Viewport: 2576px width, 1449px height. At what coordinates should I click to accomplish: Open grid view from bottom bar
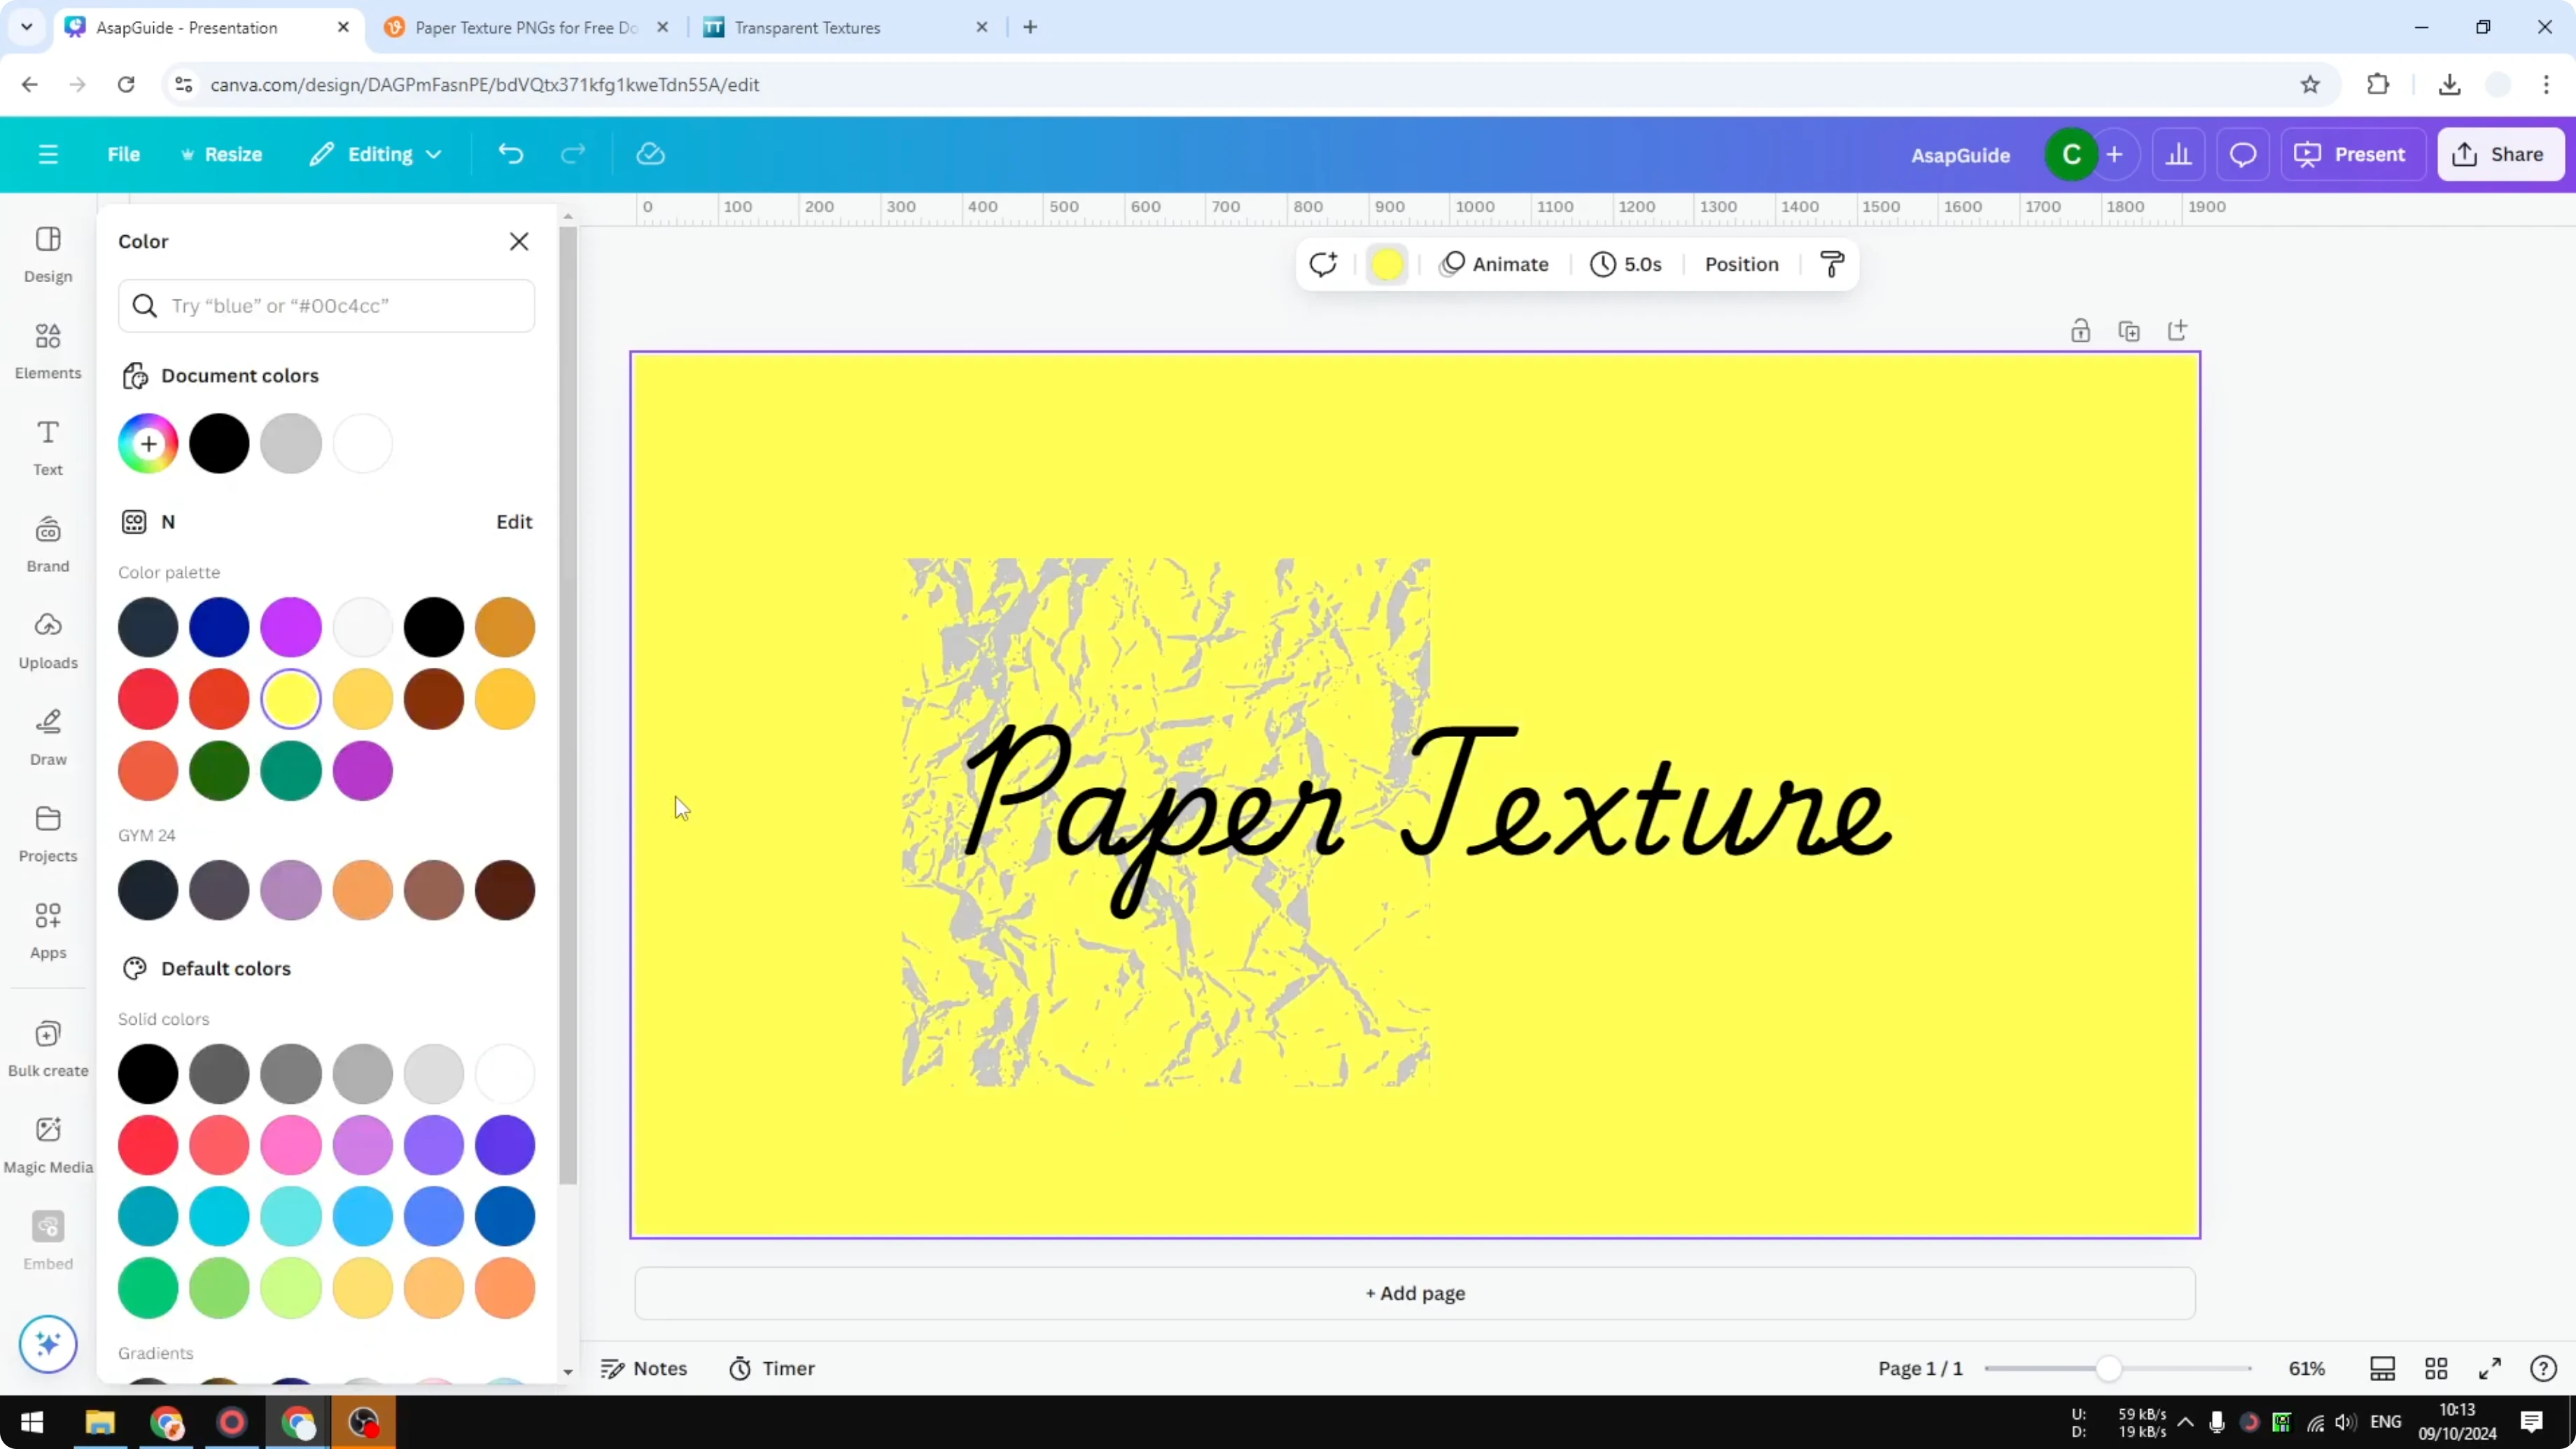2436,1368
